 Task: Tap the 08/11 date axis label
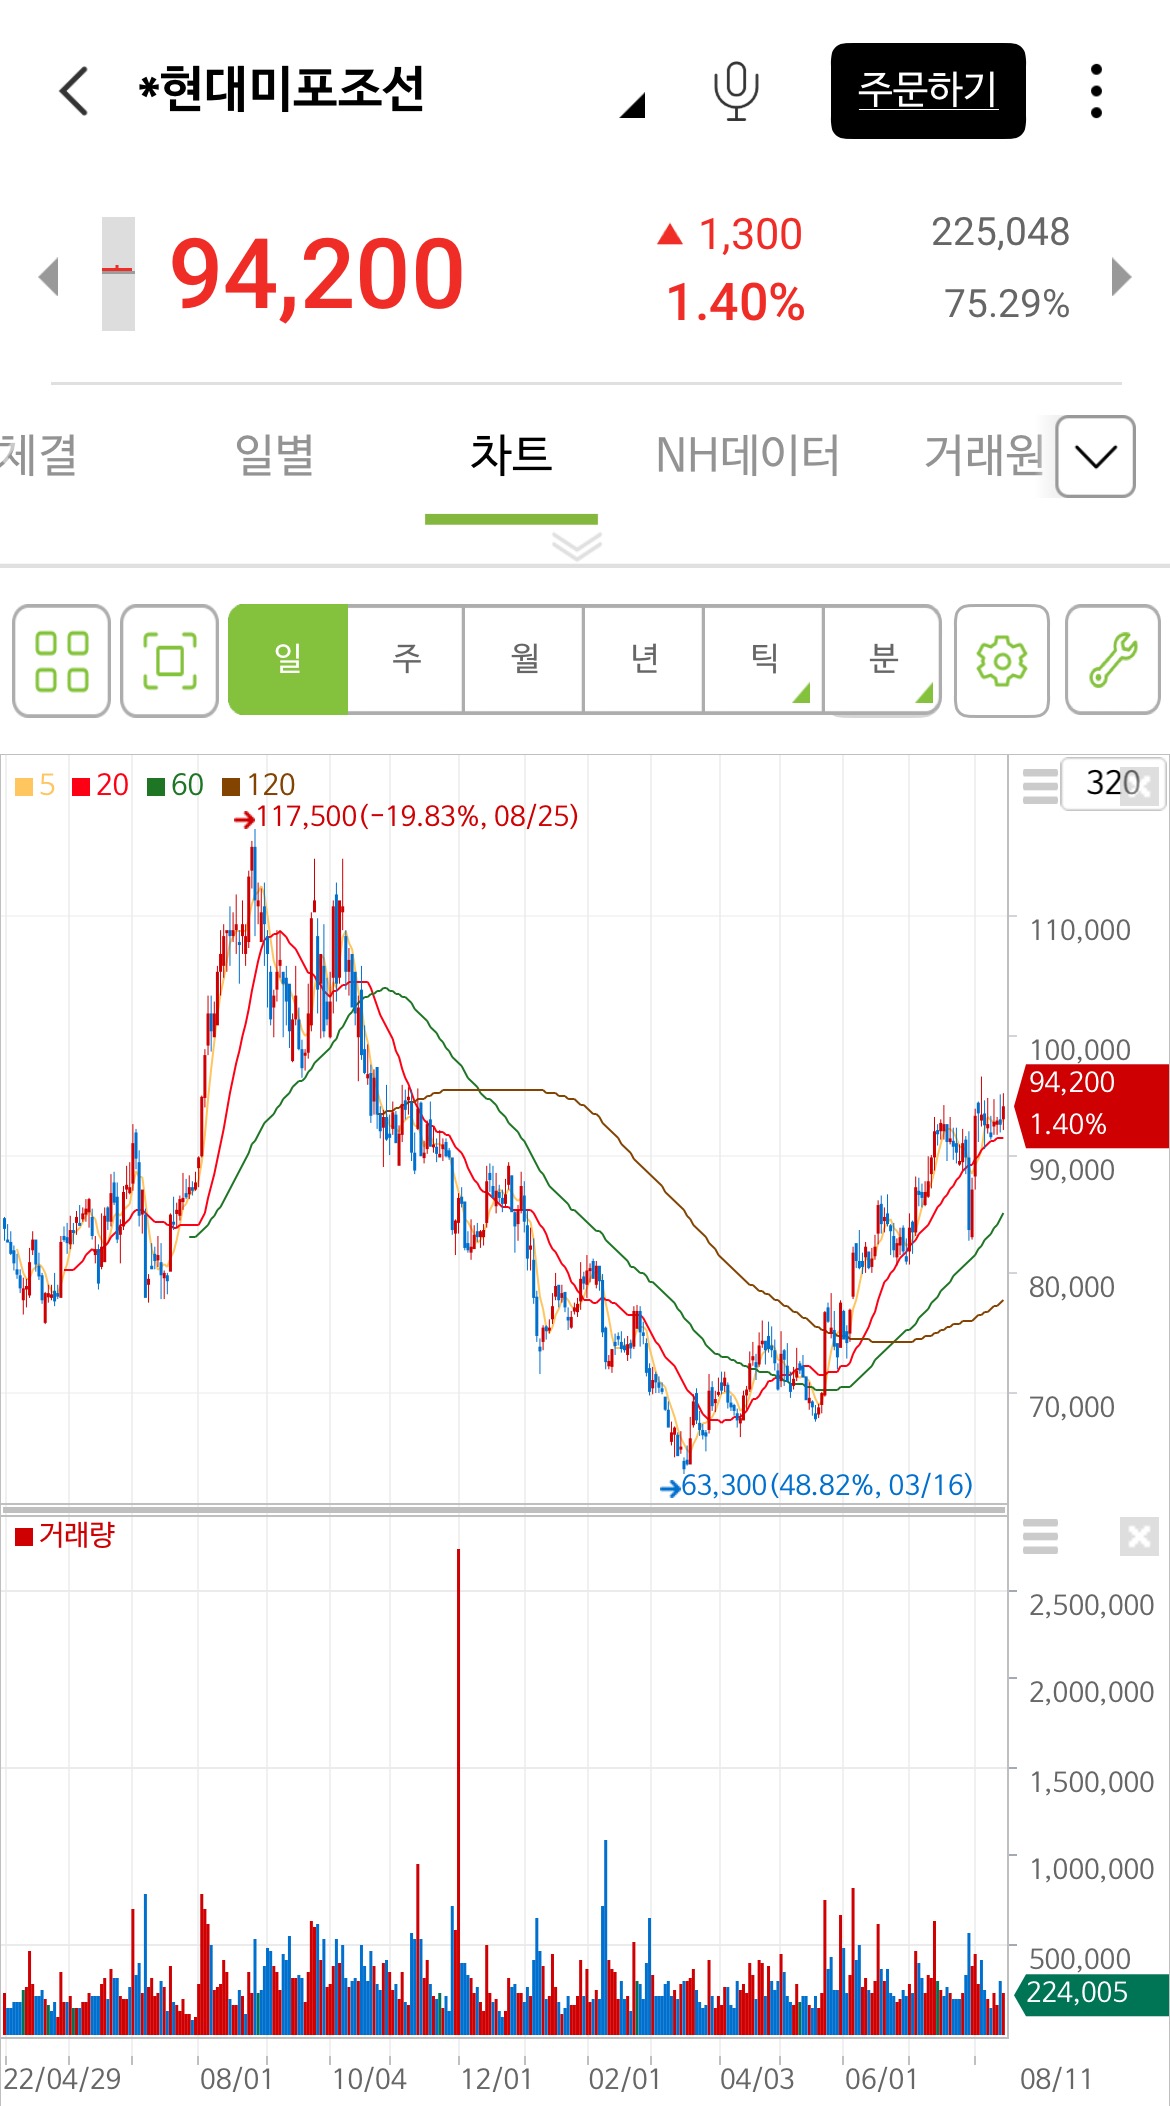tap(1056, 2080)
